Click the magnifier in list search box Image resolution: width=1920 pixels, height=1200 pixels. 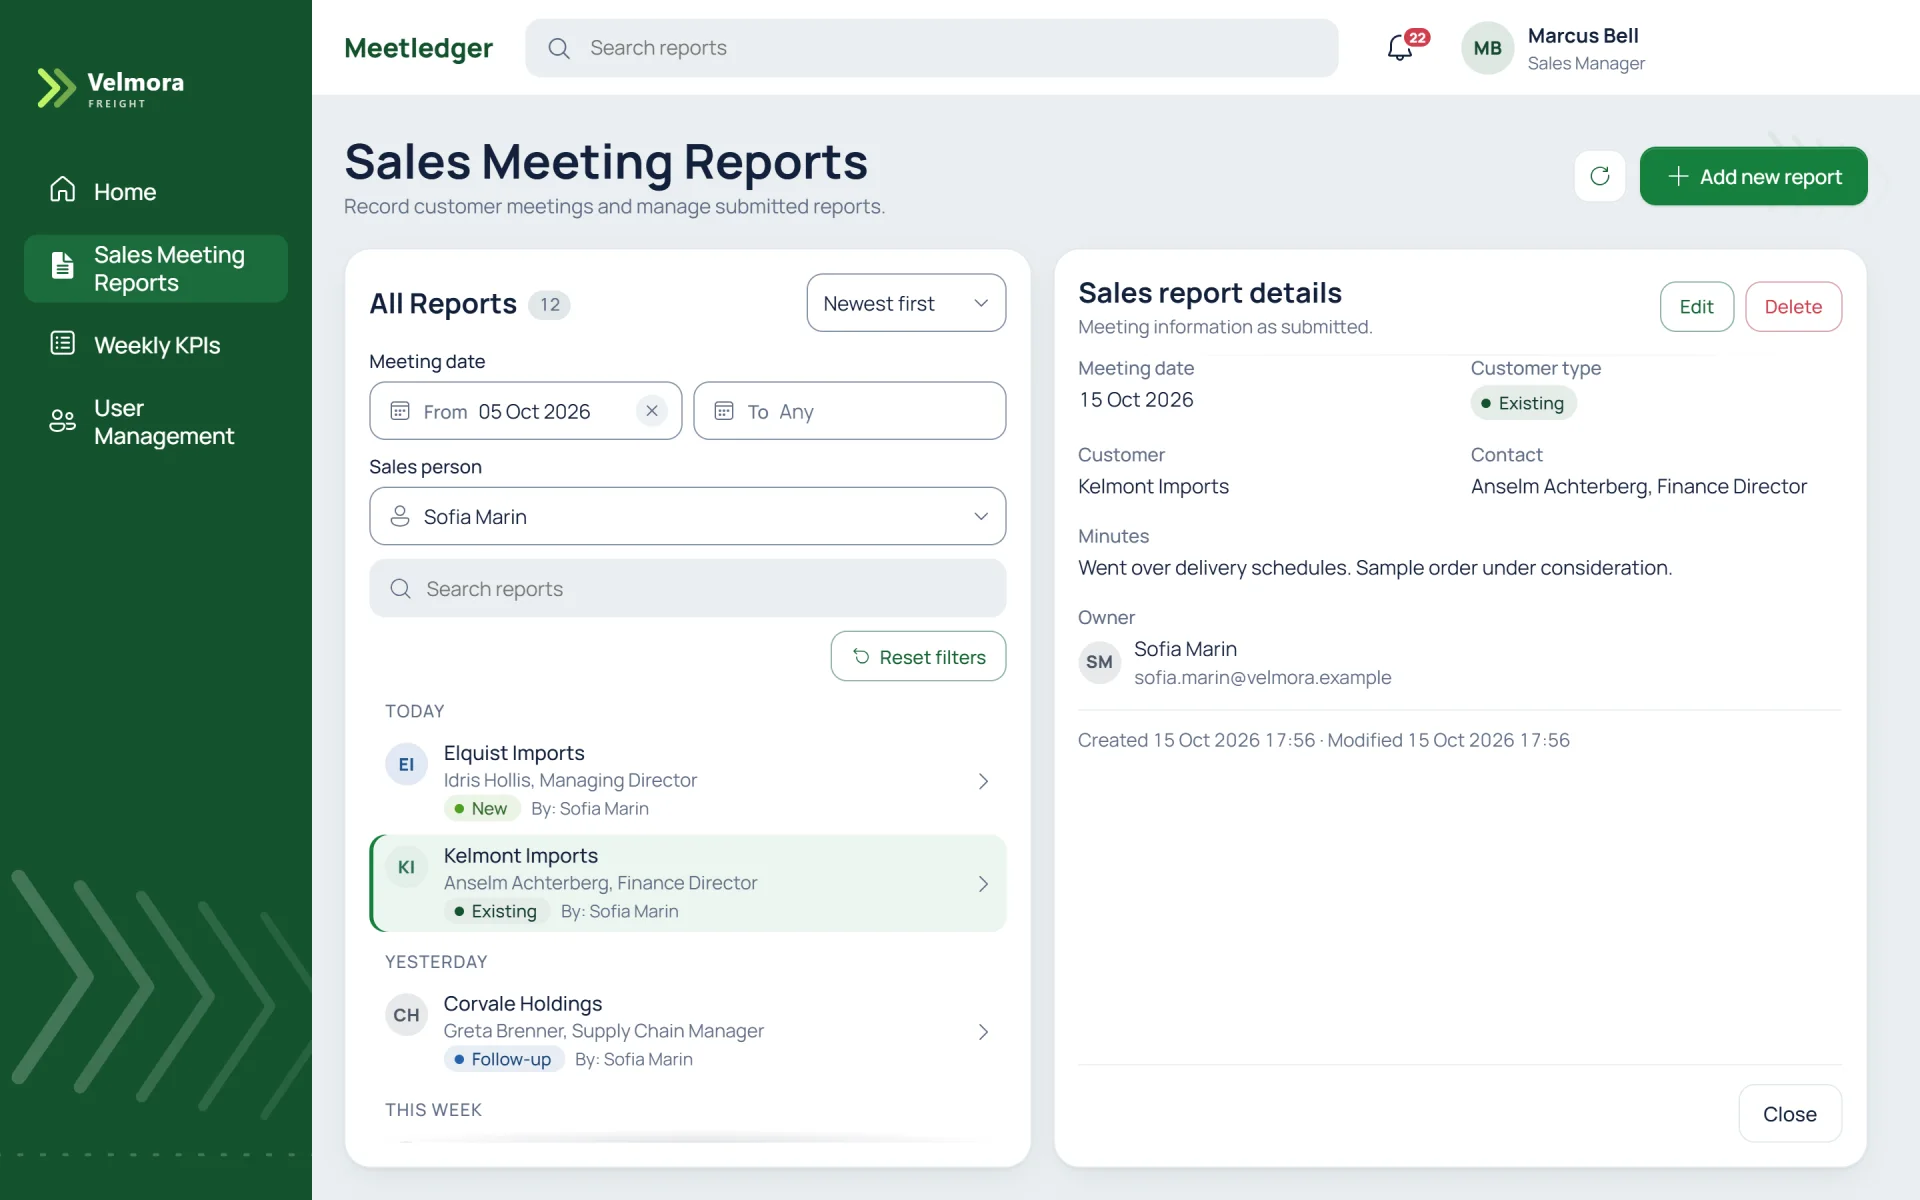coord(400,588)
